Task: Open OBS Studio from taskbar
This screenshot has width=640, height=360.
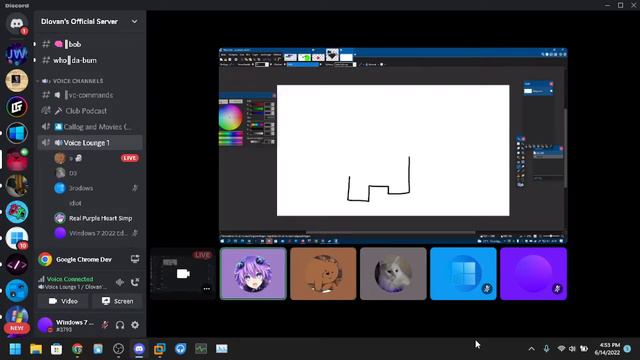Action: coord(118,349)
